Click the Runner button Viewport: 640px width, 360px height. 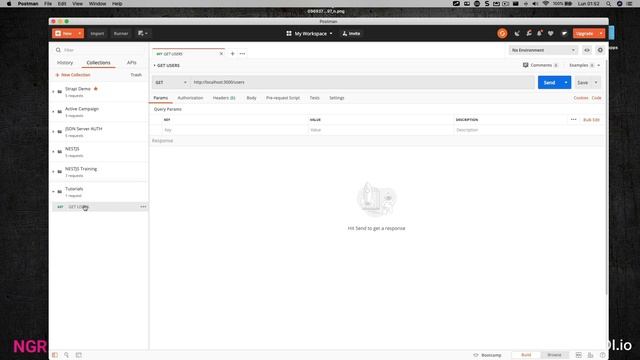click(121, 33)
